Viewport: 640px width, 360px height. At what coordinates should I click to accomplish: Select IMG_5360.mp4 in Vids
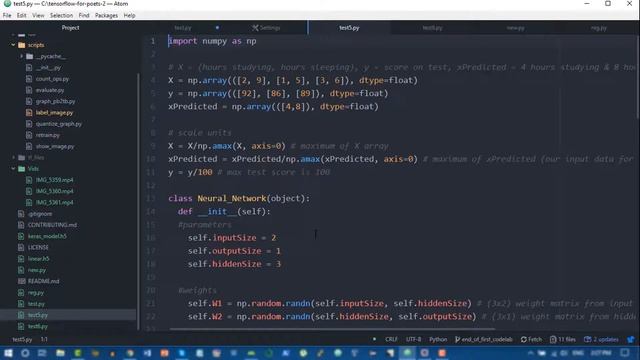click(x=54, y=191)
